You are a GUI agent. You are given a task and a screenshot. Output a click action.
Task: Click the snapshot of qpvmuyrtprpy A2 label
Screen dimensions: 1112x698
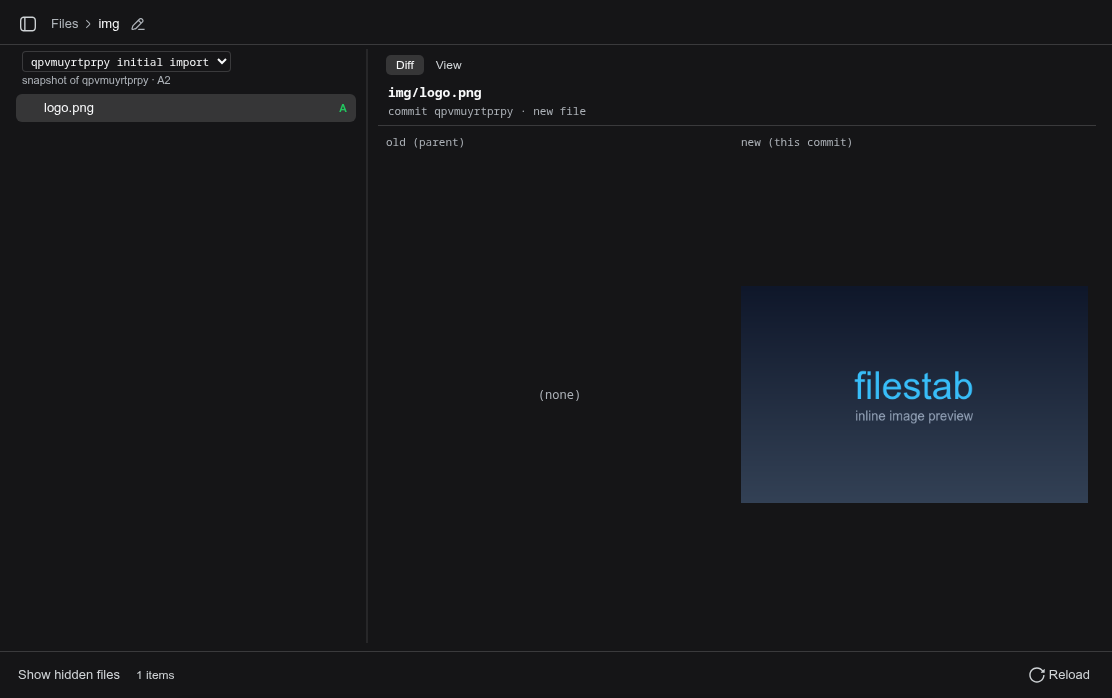96,80
